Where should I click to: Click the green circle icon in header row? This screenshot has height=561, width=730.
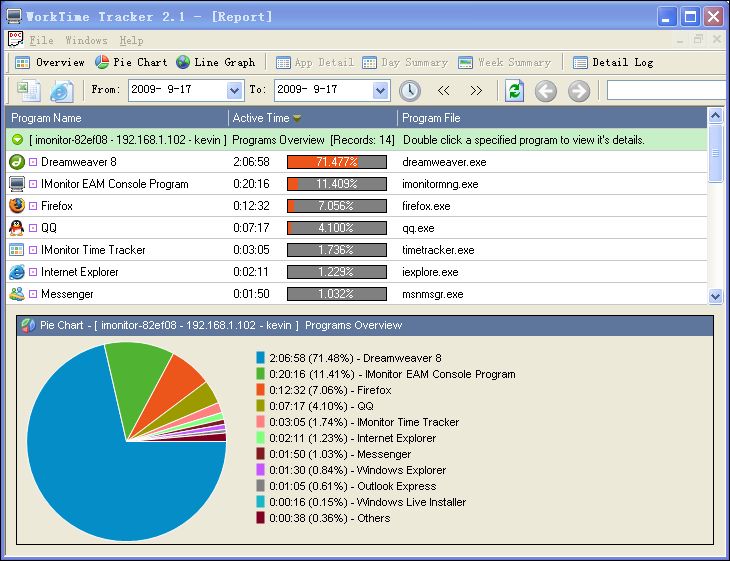tap(17, 139)
